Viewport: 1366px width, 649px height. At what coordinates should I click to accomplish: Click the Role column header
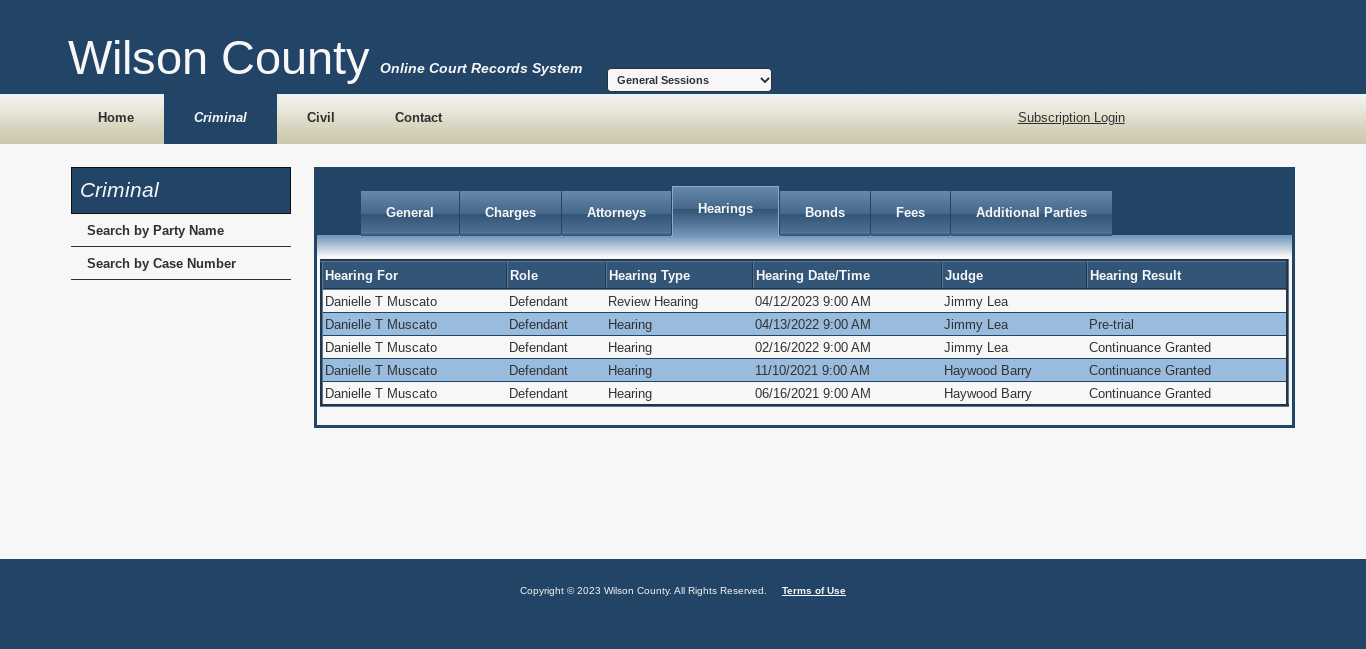tap(556, 276)
